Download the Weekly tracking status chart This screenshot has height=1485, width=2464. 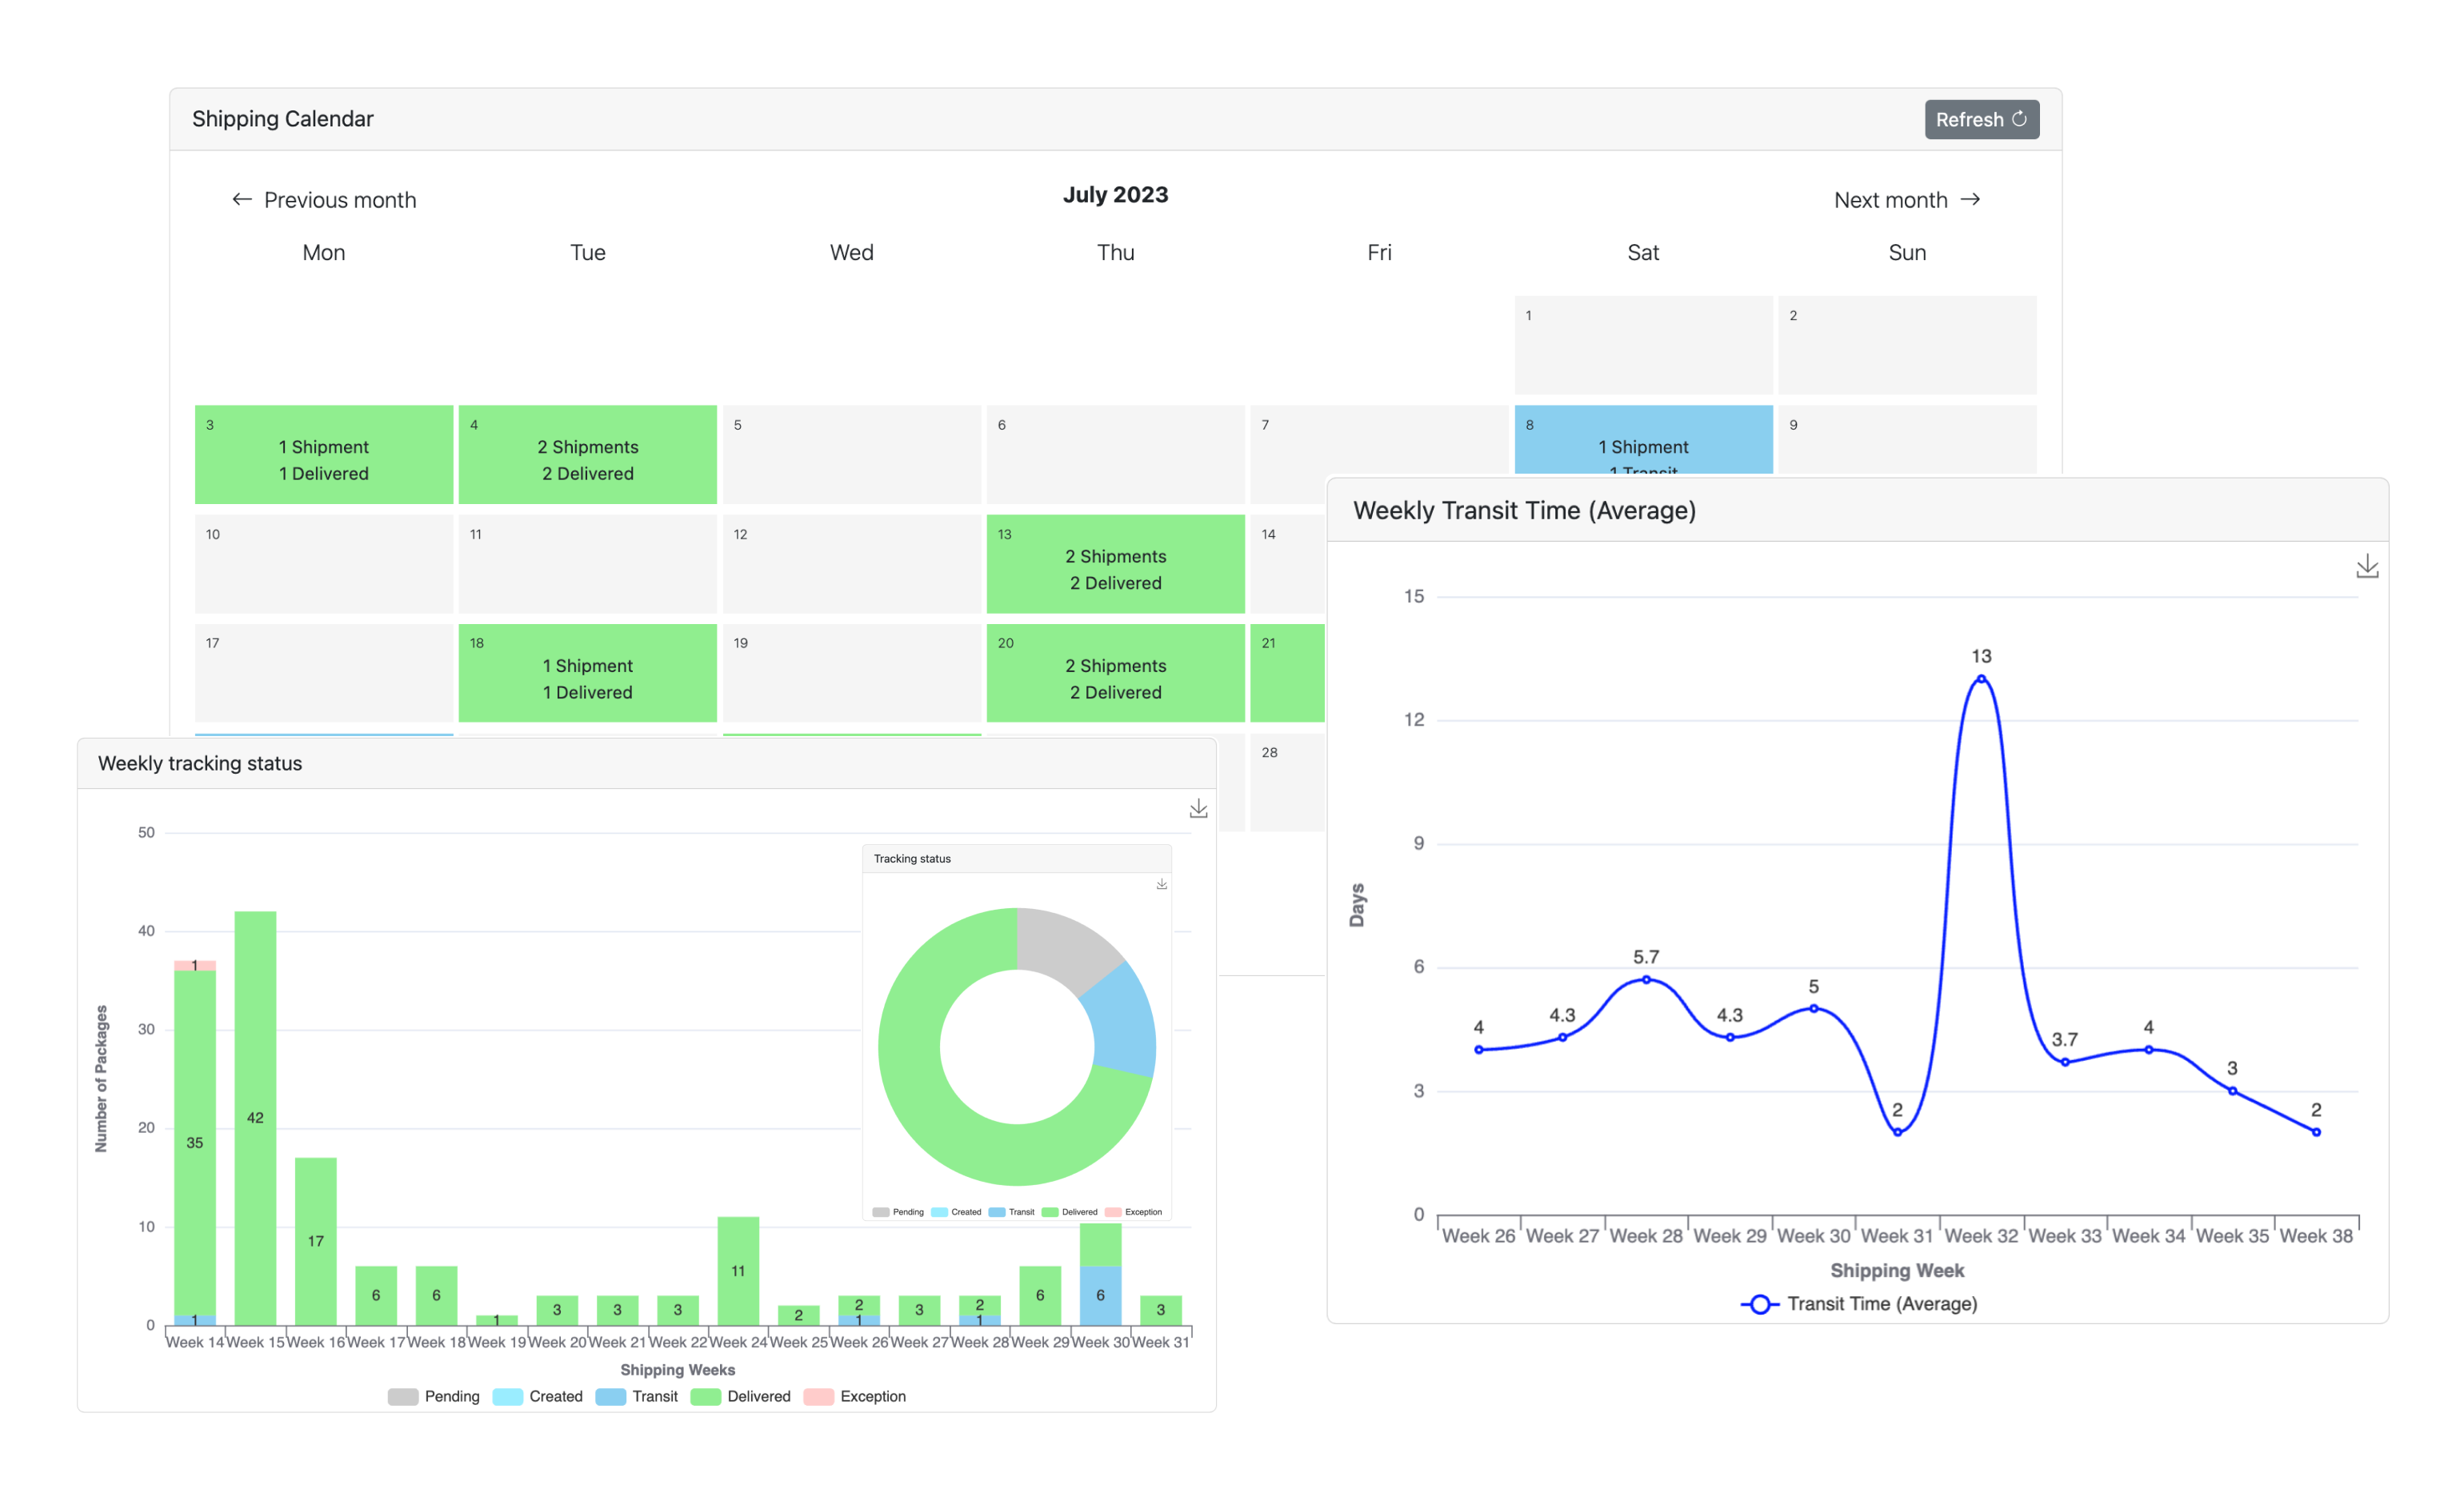(x=1198, y=808)
